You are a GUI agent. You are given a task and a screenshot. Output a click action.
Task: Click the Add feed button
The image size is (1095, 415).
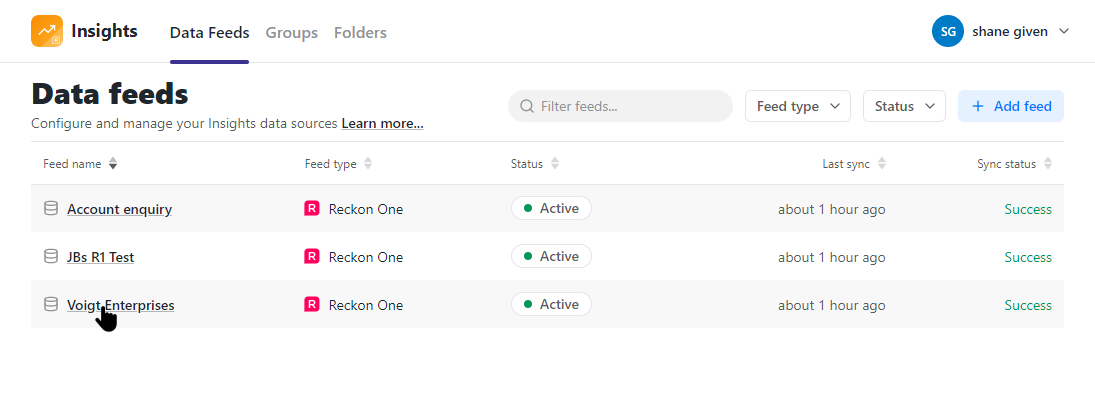[1011, 106]
